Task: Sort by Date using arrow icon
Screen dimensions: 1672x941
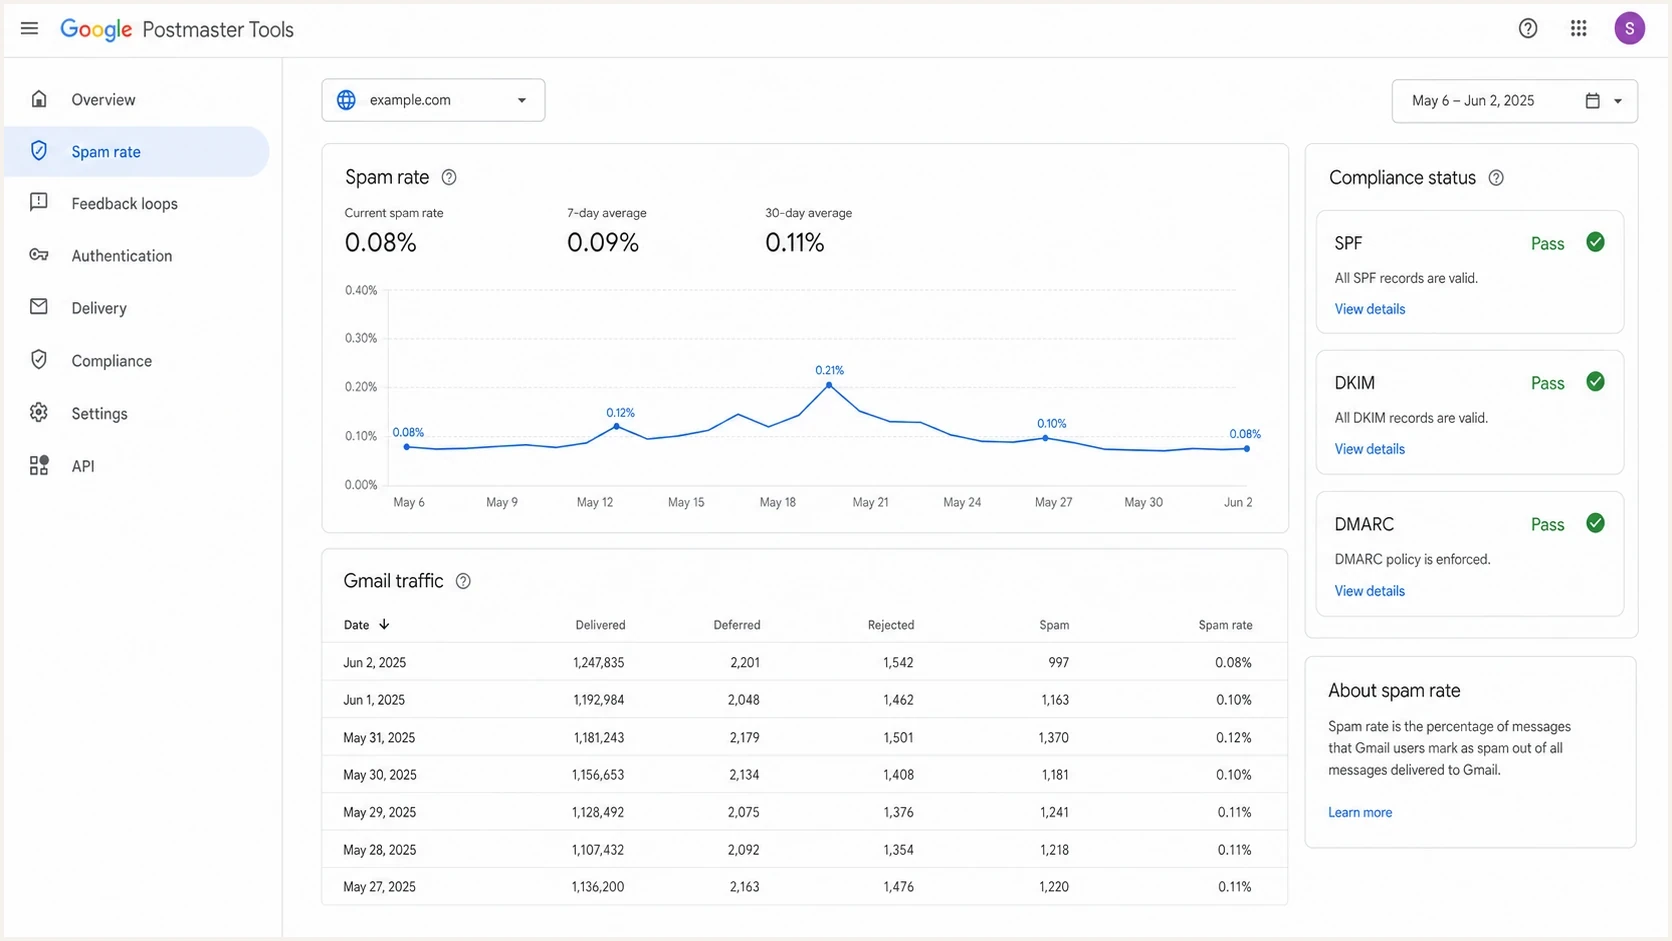Action: pyautogui.click(x=384, y=624)
